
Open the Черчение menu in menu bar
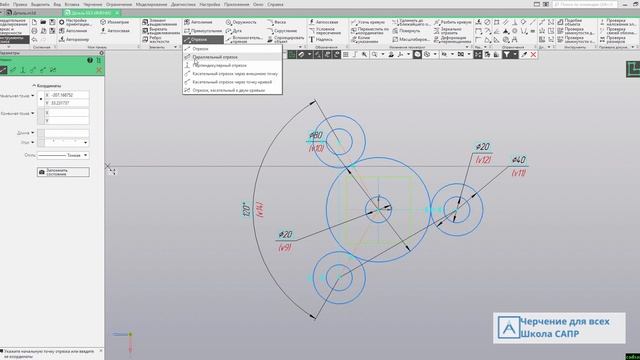[x=93, y=4]
